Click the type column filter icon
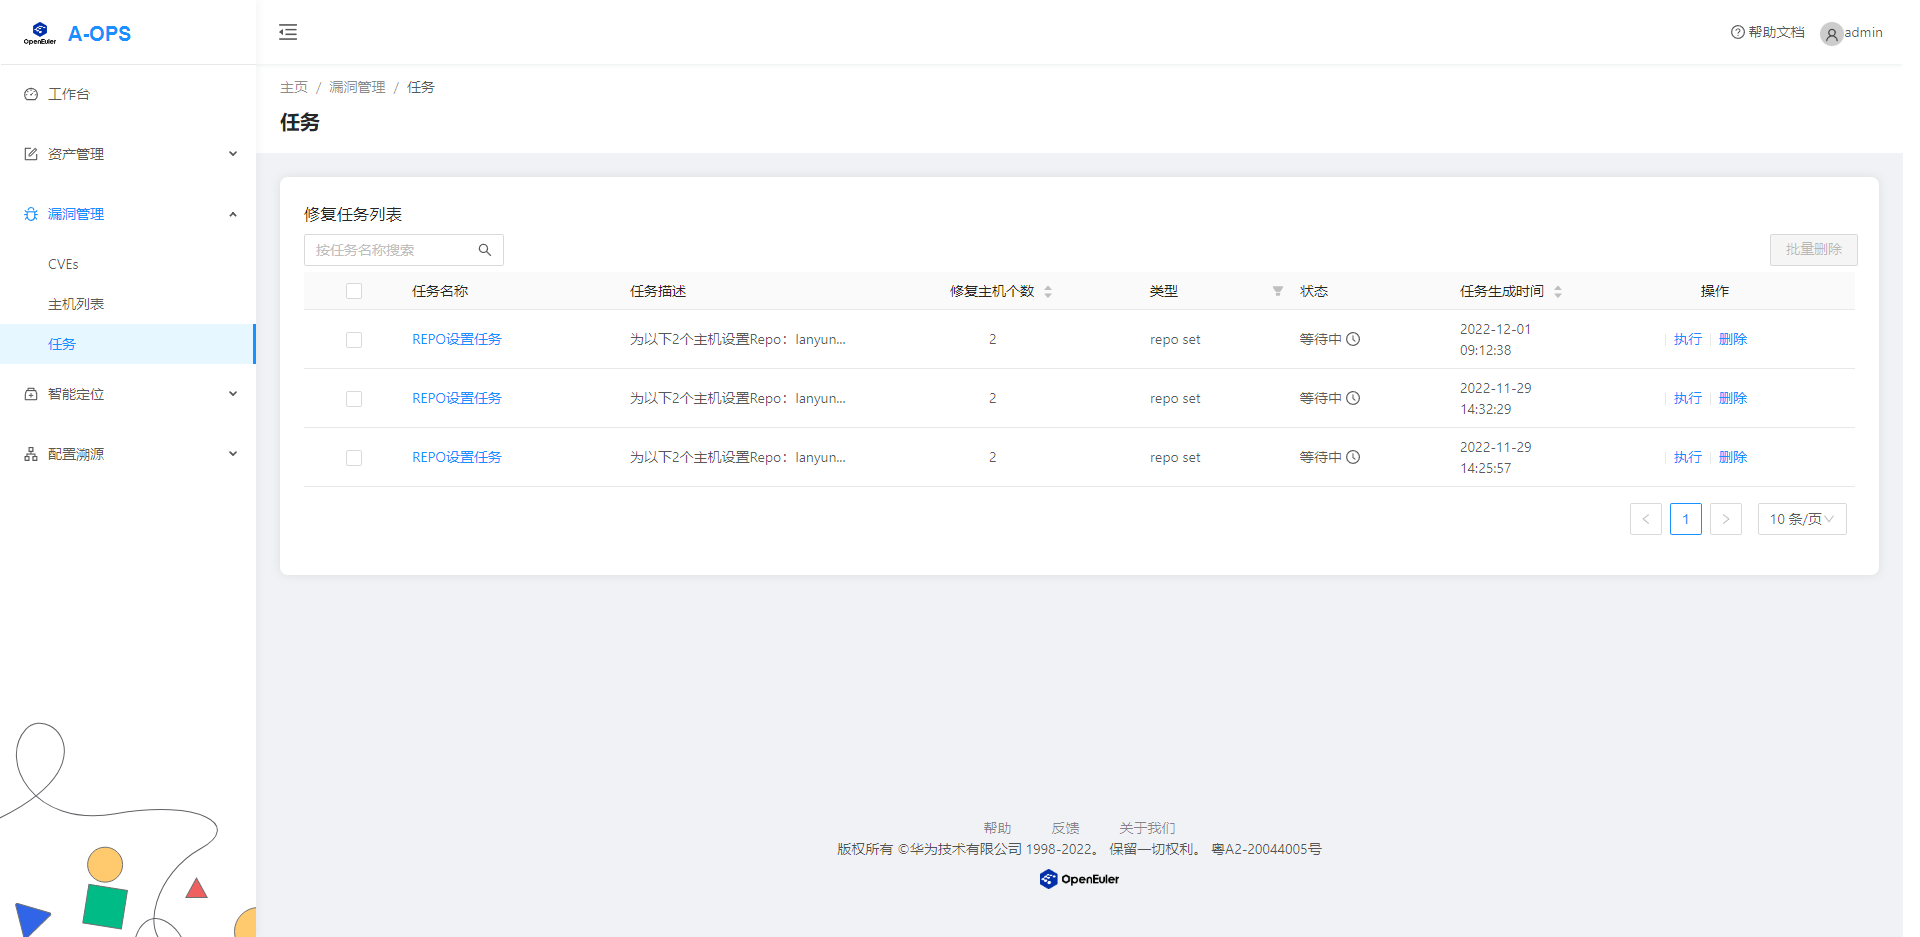 pyautogui.click(x=1277, y=291)
